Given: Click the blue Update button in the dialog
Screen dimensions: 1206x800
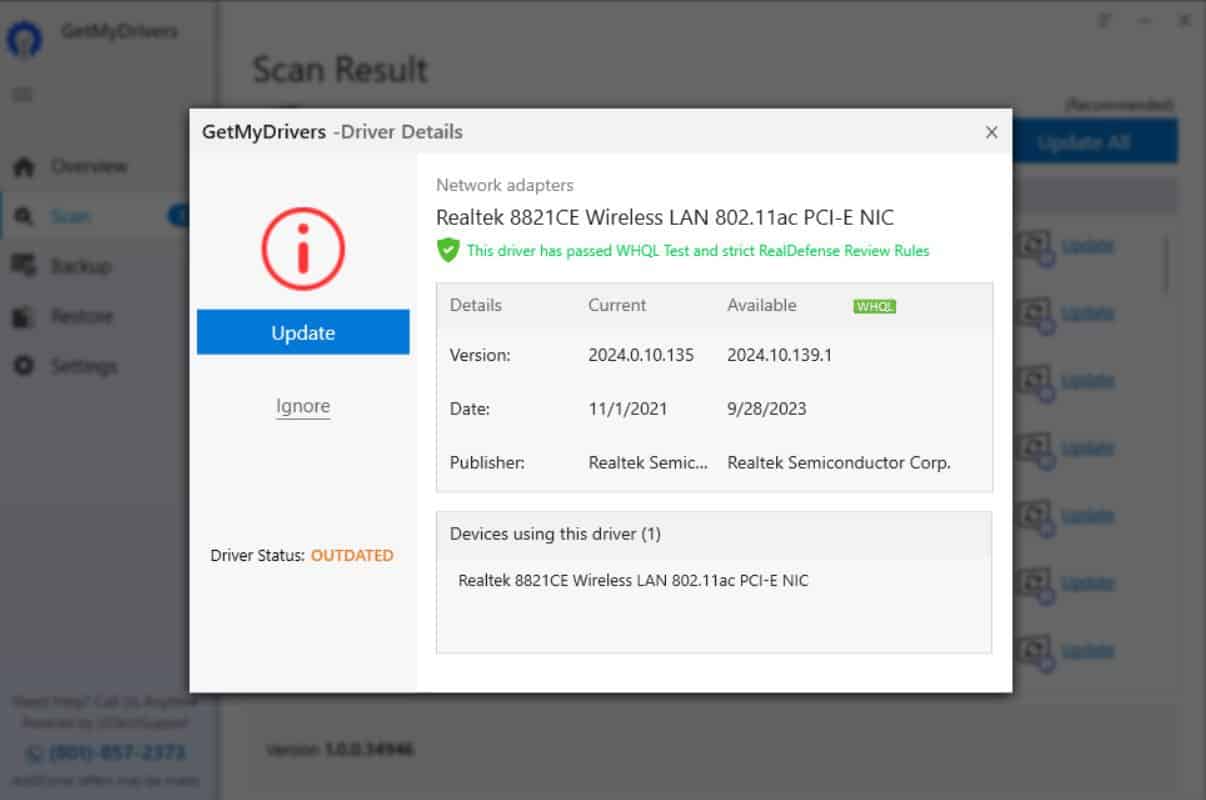Looking at the screenshot, I should coord(303,332).
